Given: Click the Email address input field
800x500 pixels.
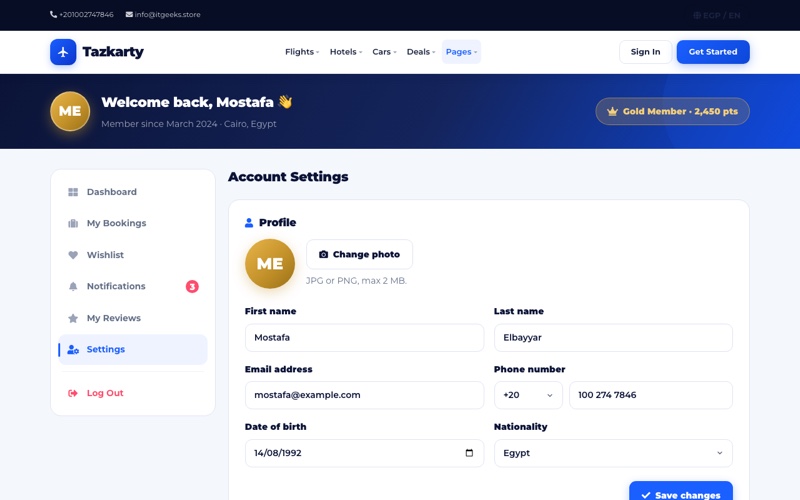Looking at the screenshot, I should coord(364,395).
